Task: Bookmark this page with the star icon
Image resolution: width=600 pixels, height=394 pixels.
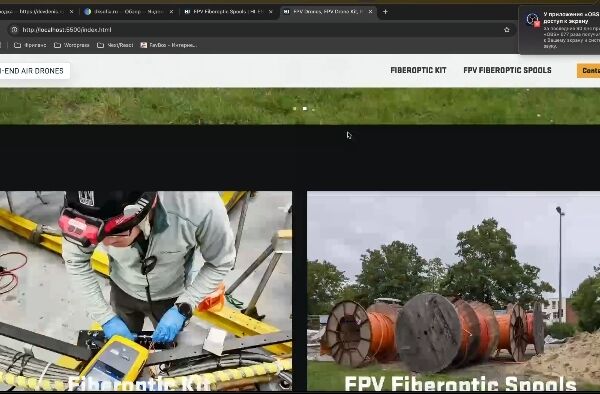Action: (x=507, y=30)
